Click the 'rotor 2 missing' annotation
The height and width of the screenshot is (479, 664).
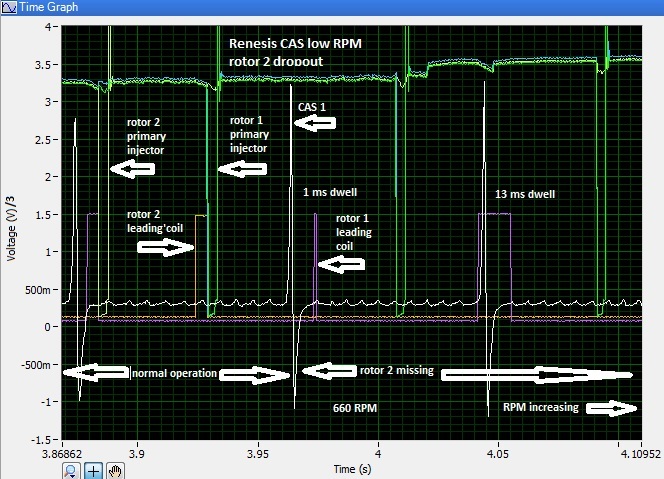[395, 371]
